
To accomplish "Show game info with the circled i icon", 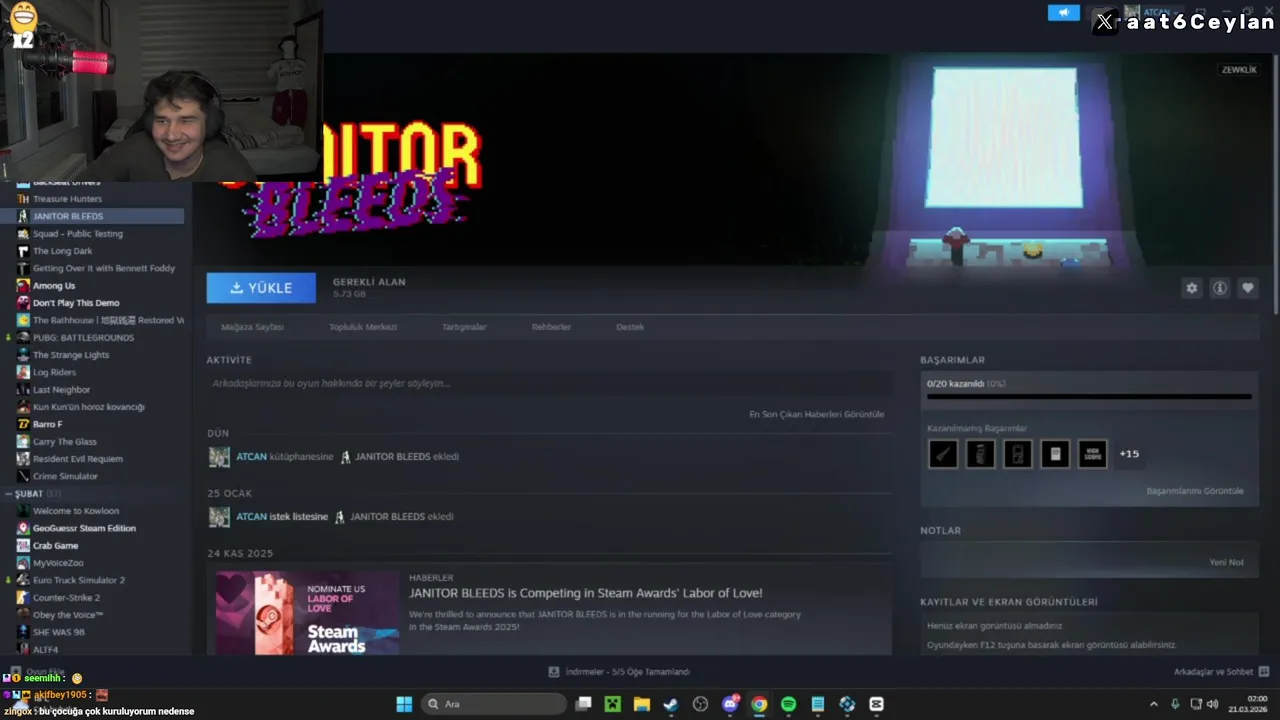I will [x=1219, y=288].
